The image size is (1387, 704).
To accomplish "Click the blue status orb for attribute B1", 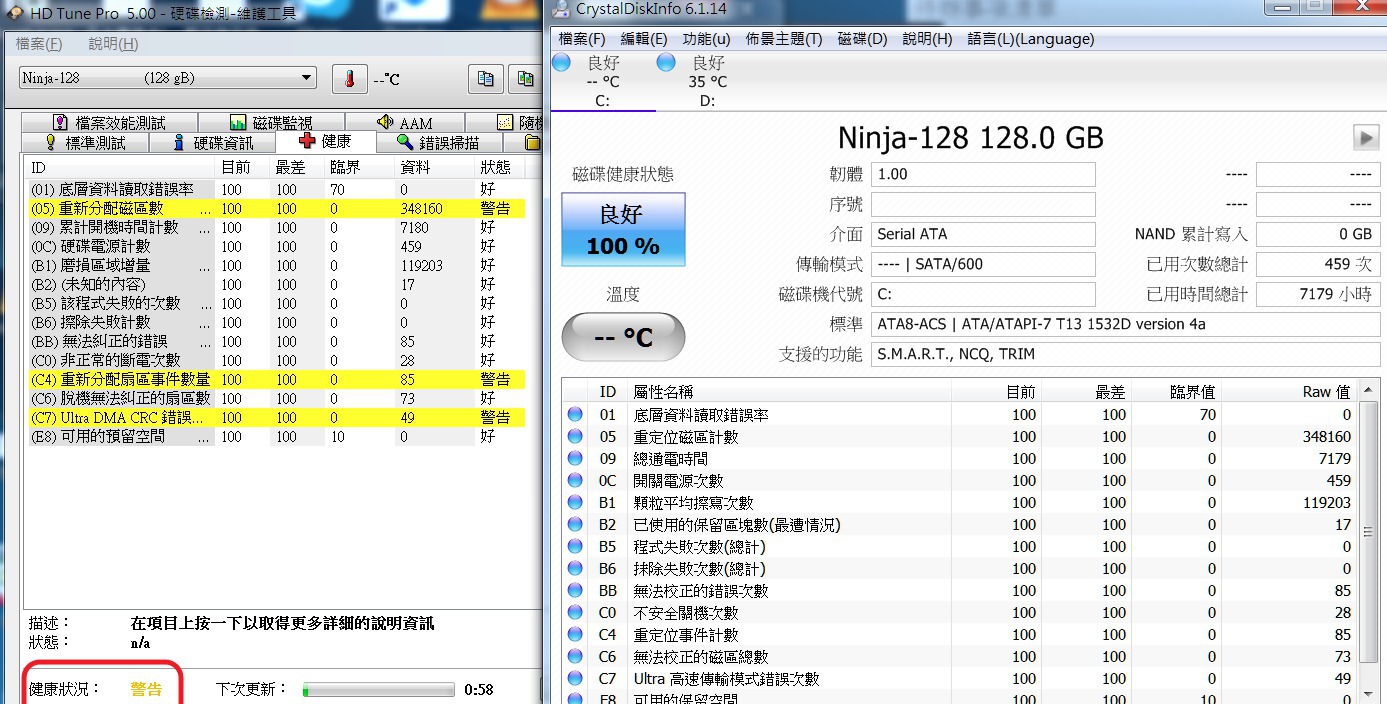I will (x=575, y=502).
